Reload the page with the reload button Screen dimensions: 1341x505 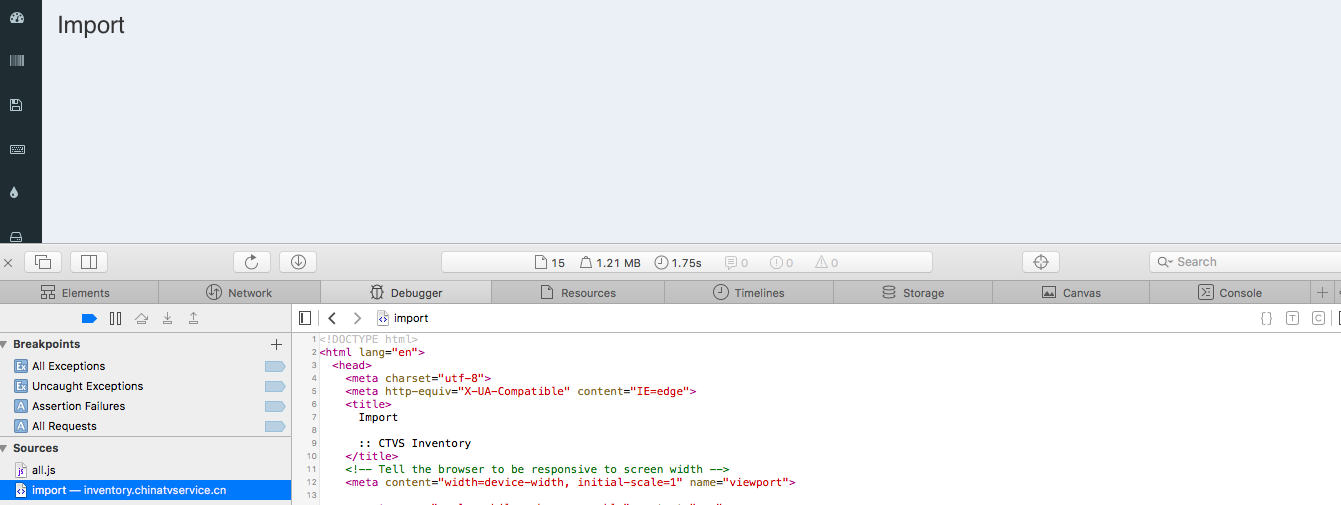coord(252,262)
